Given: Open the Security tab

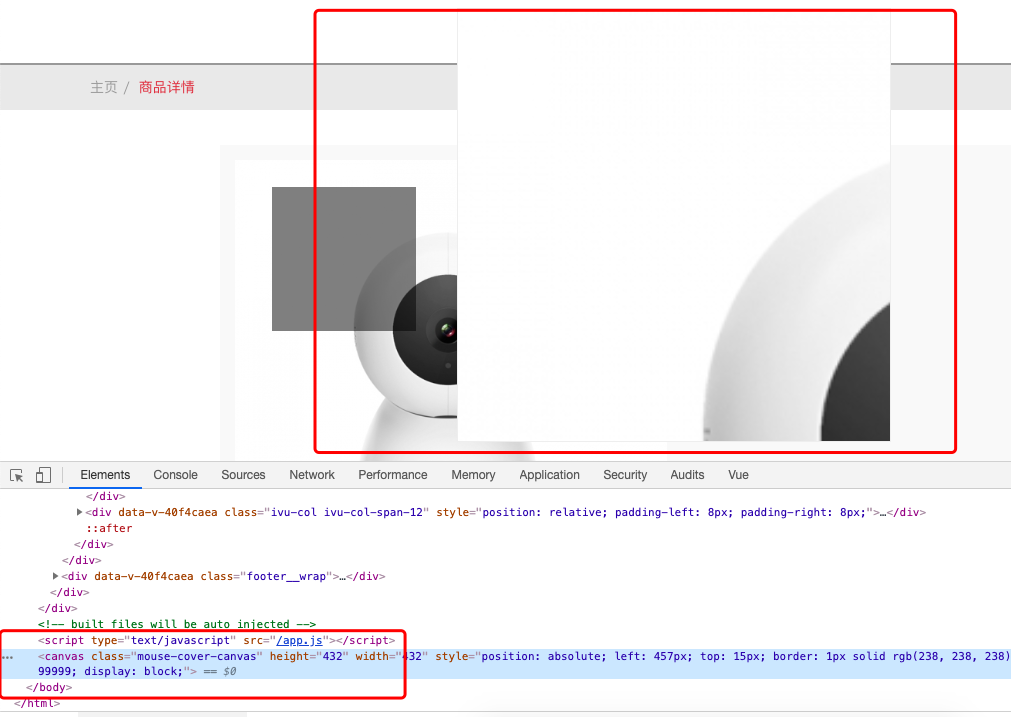Looking at the screenshot, I should 625,475.
